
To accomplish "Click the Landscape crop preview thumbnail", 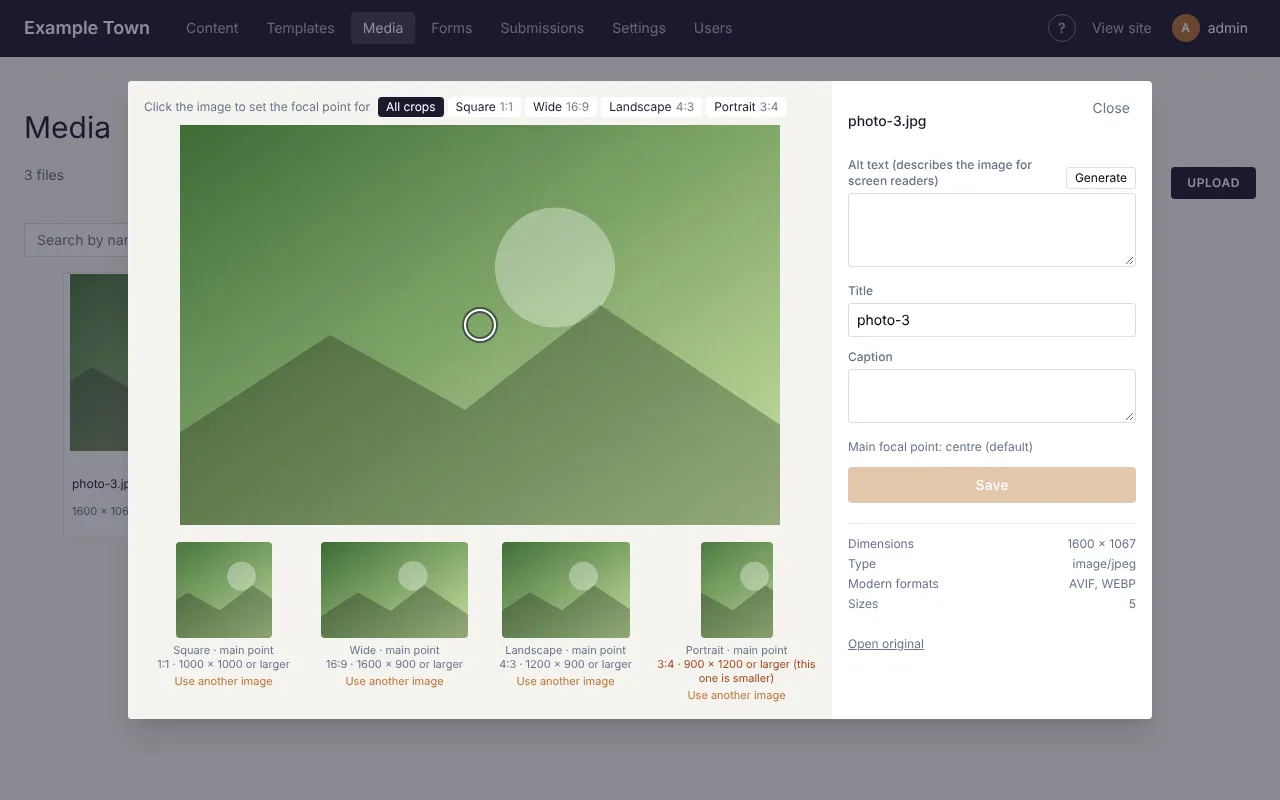I will coord(566,590).
